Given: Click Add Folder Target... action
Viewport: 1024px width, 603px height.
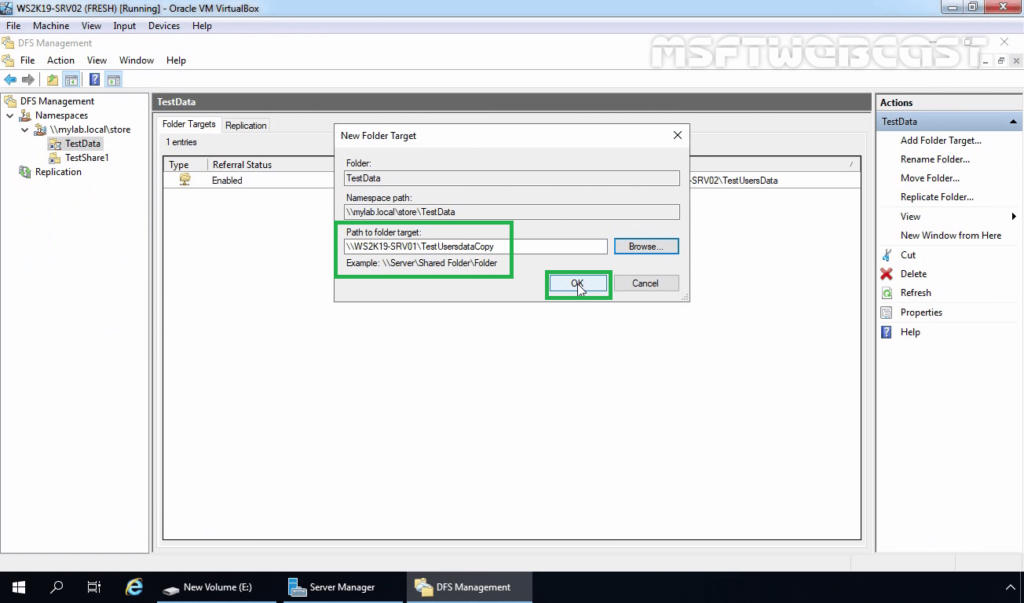Looking at the screenshot, I should point(940,140).
